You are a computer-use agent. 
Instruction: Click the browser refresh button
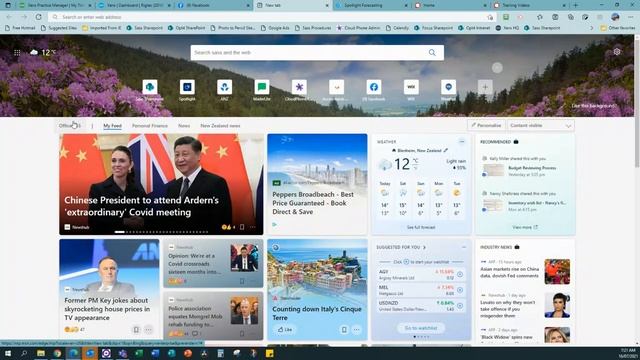point(38,17)
